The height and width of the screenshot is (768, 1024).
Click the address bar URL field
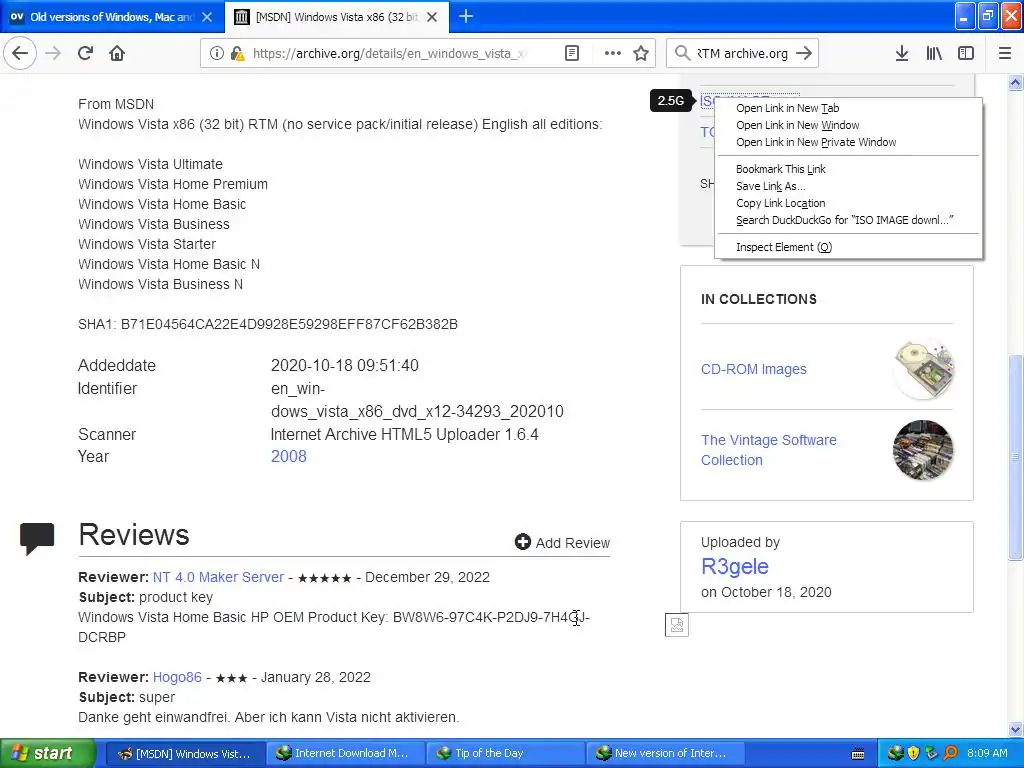(x=390, y=53)
